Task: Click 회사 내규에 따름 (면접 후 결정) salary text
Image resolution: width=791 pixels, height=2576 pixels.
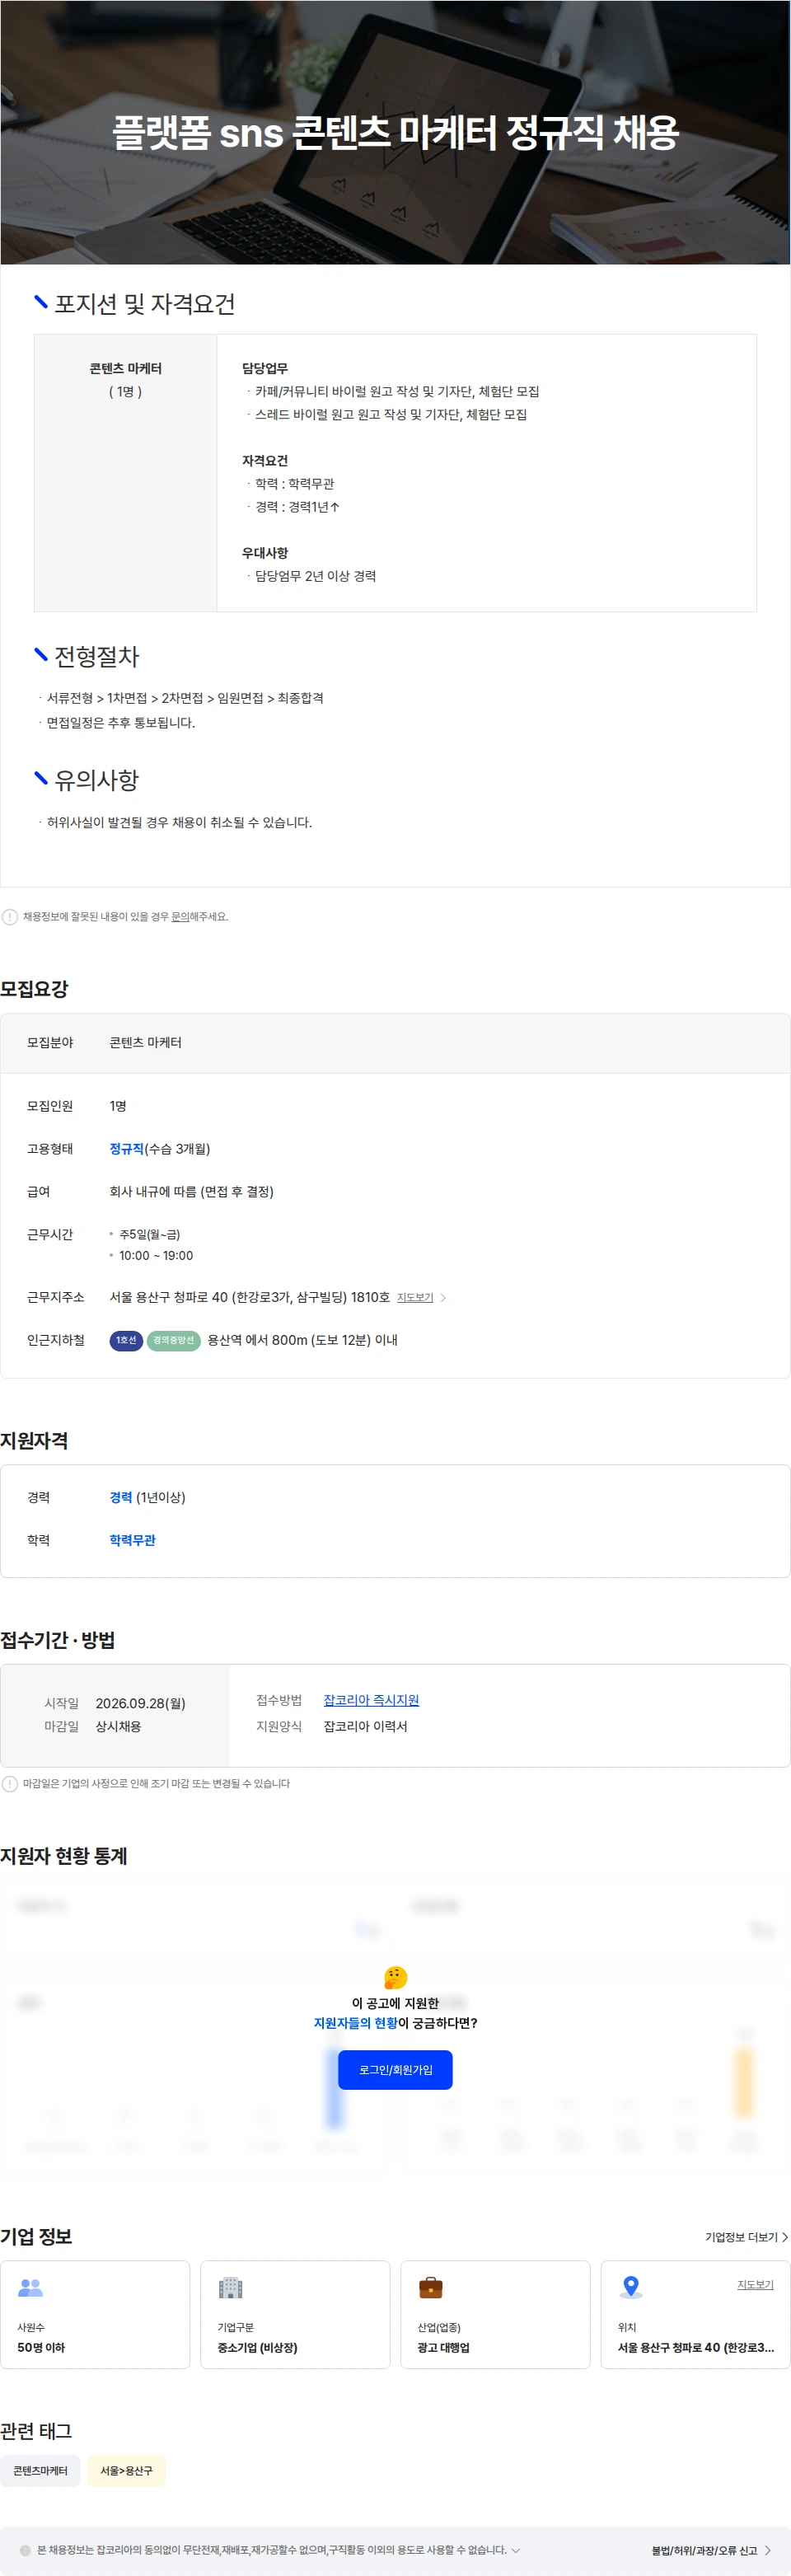Action: [191, 1191]
